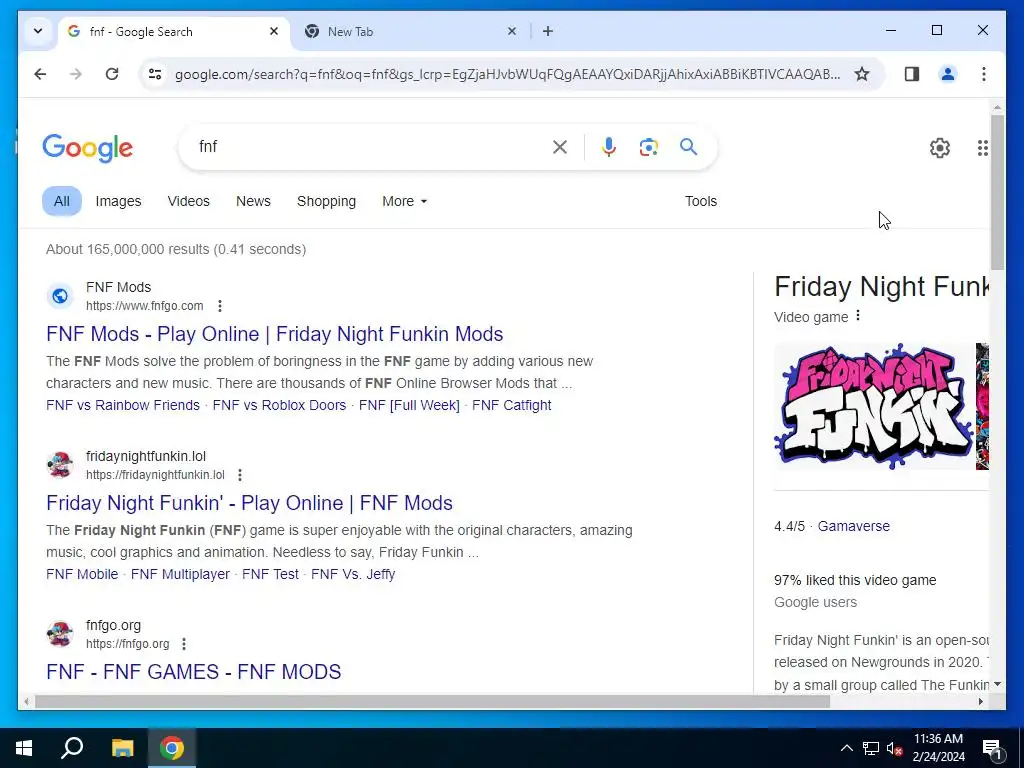
Task: Close the New Tab tab
Action: click(512, 31)
